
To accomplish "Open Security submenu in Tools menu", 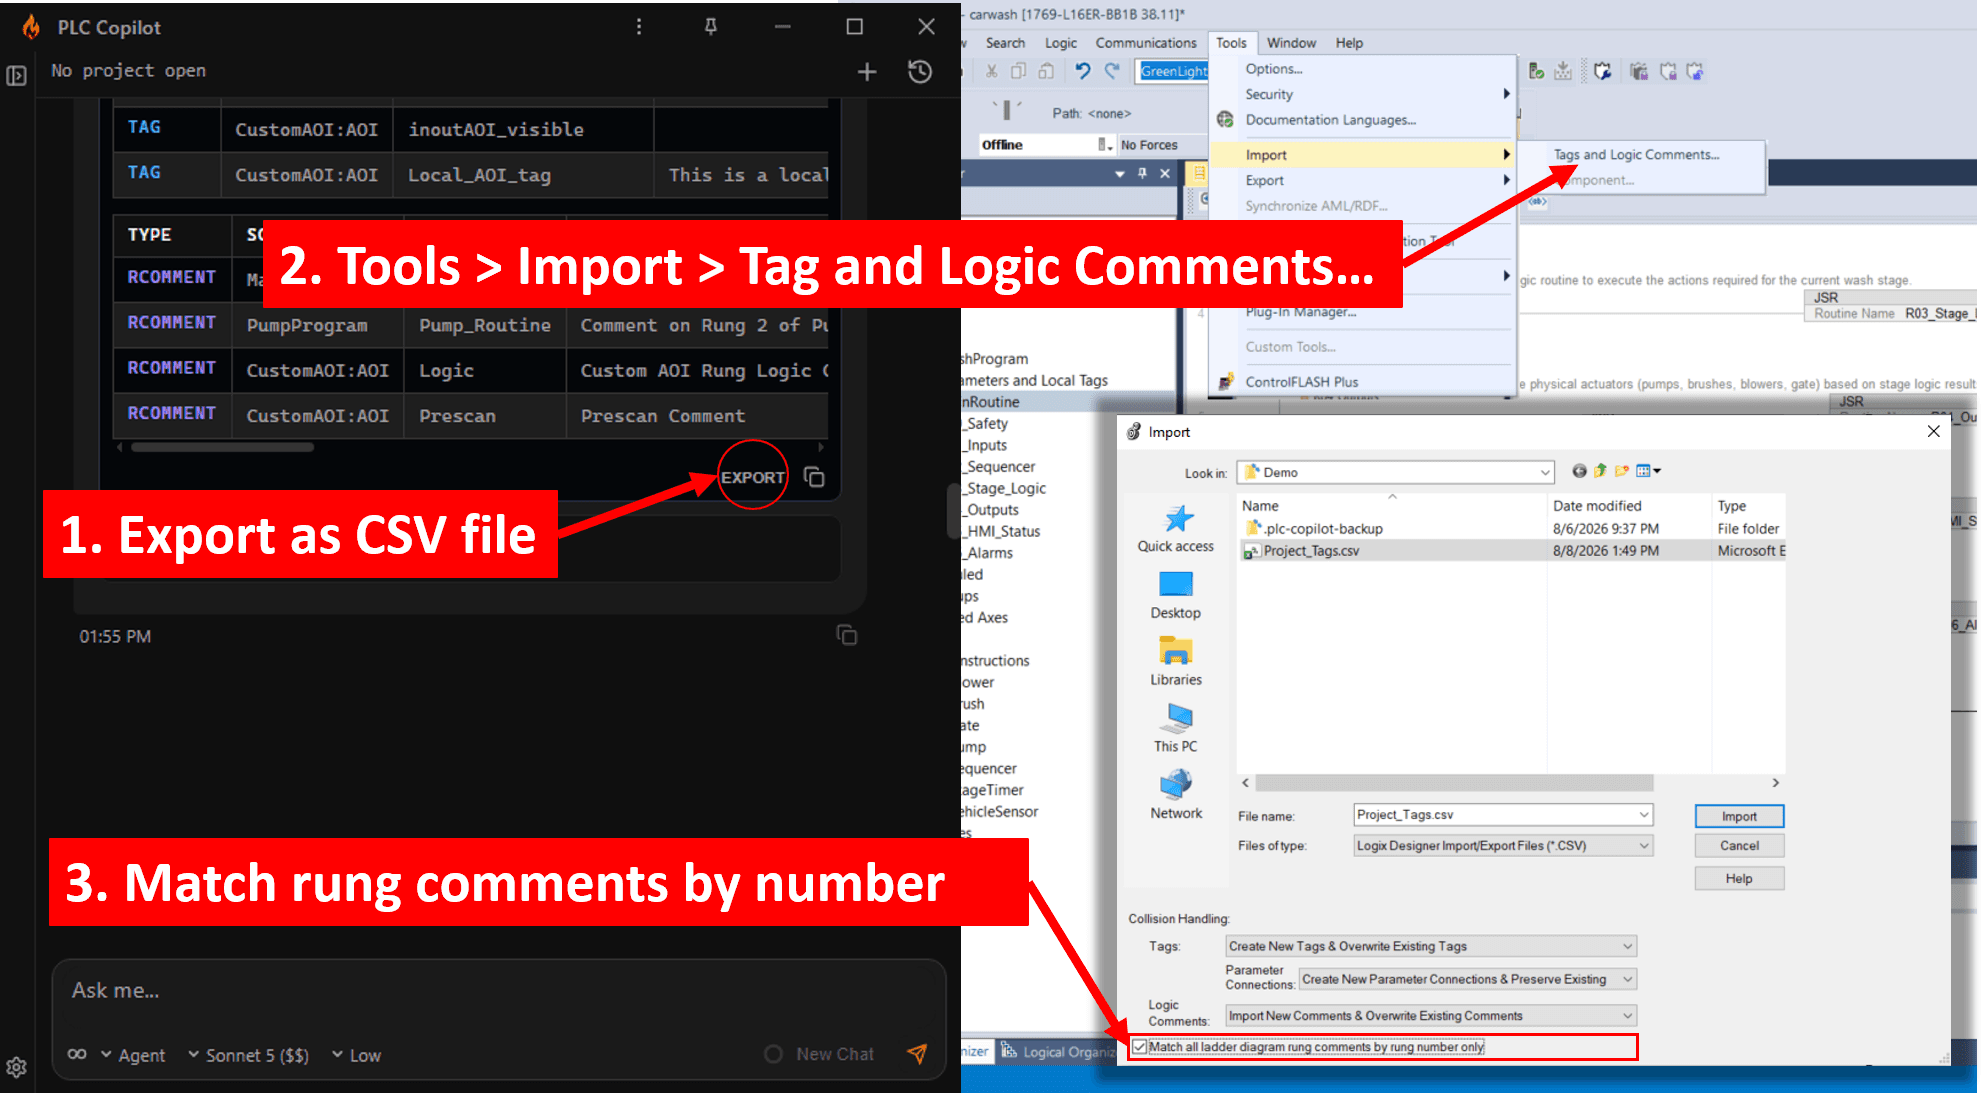I will point(1362,95).
